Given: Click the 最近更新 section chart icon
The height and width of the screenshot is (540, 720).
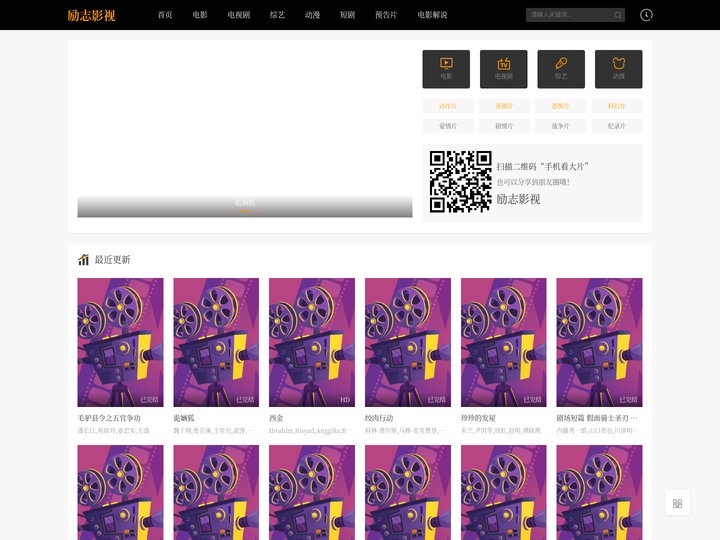Looking at the screenshot, I should click(83, 259).
